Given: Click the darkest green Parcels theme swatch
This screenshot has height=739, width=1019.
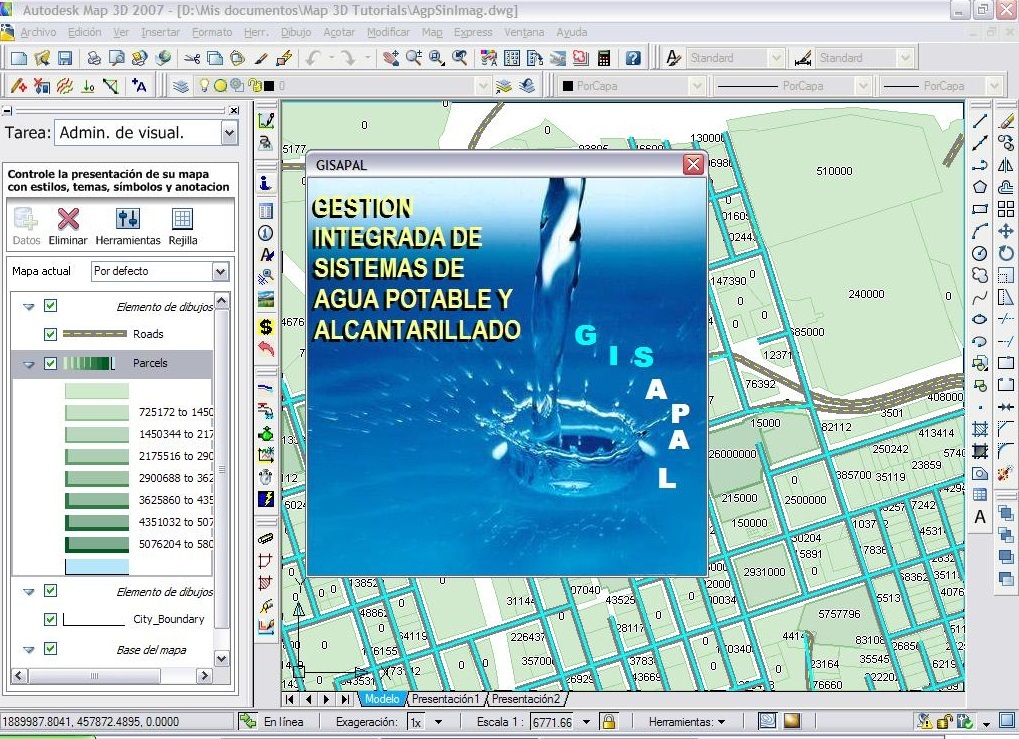Looking at the screenshot, I should [97, 545].
